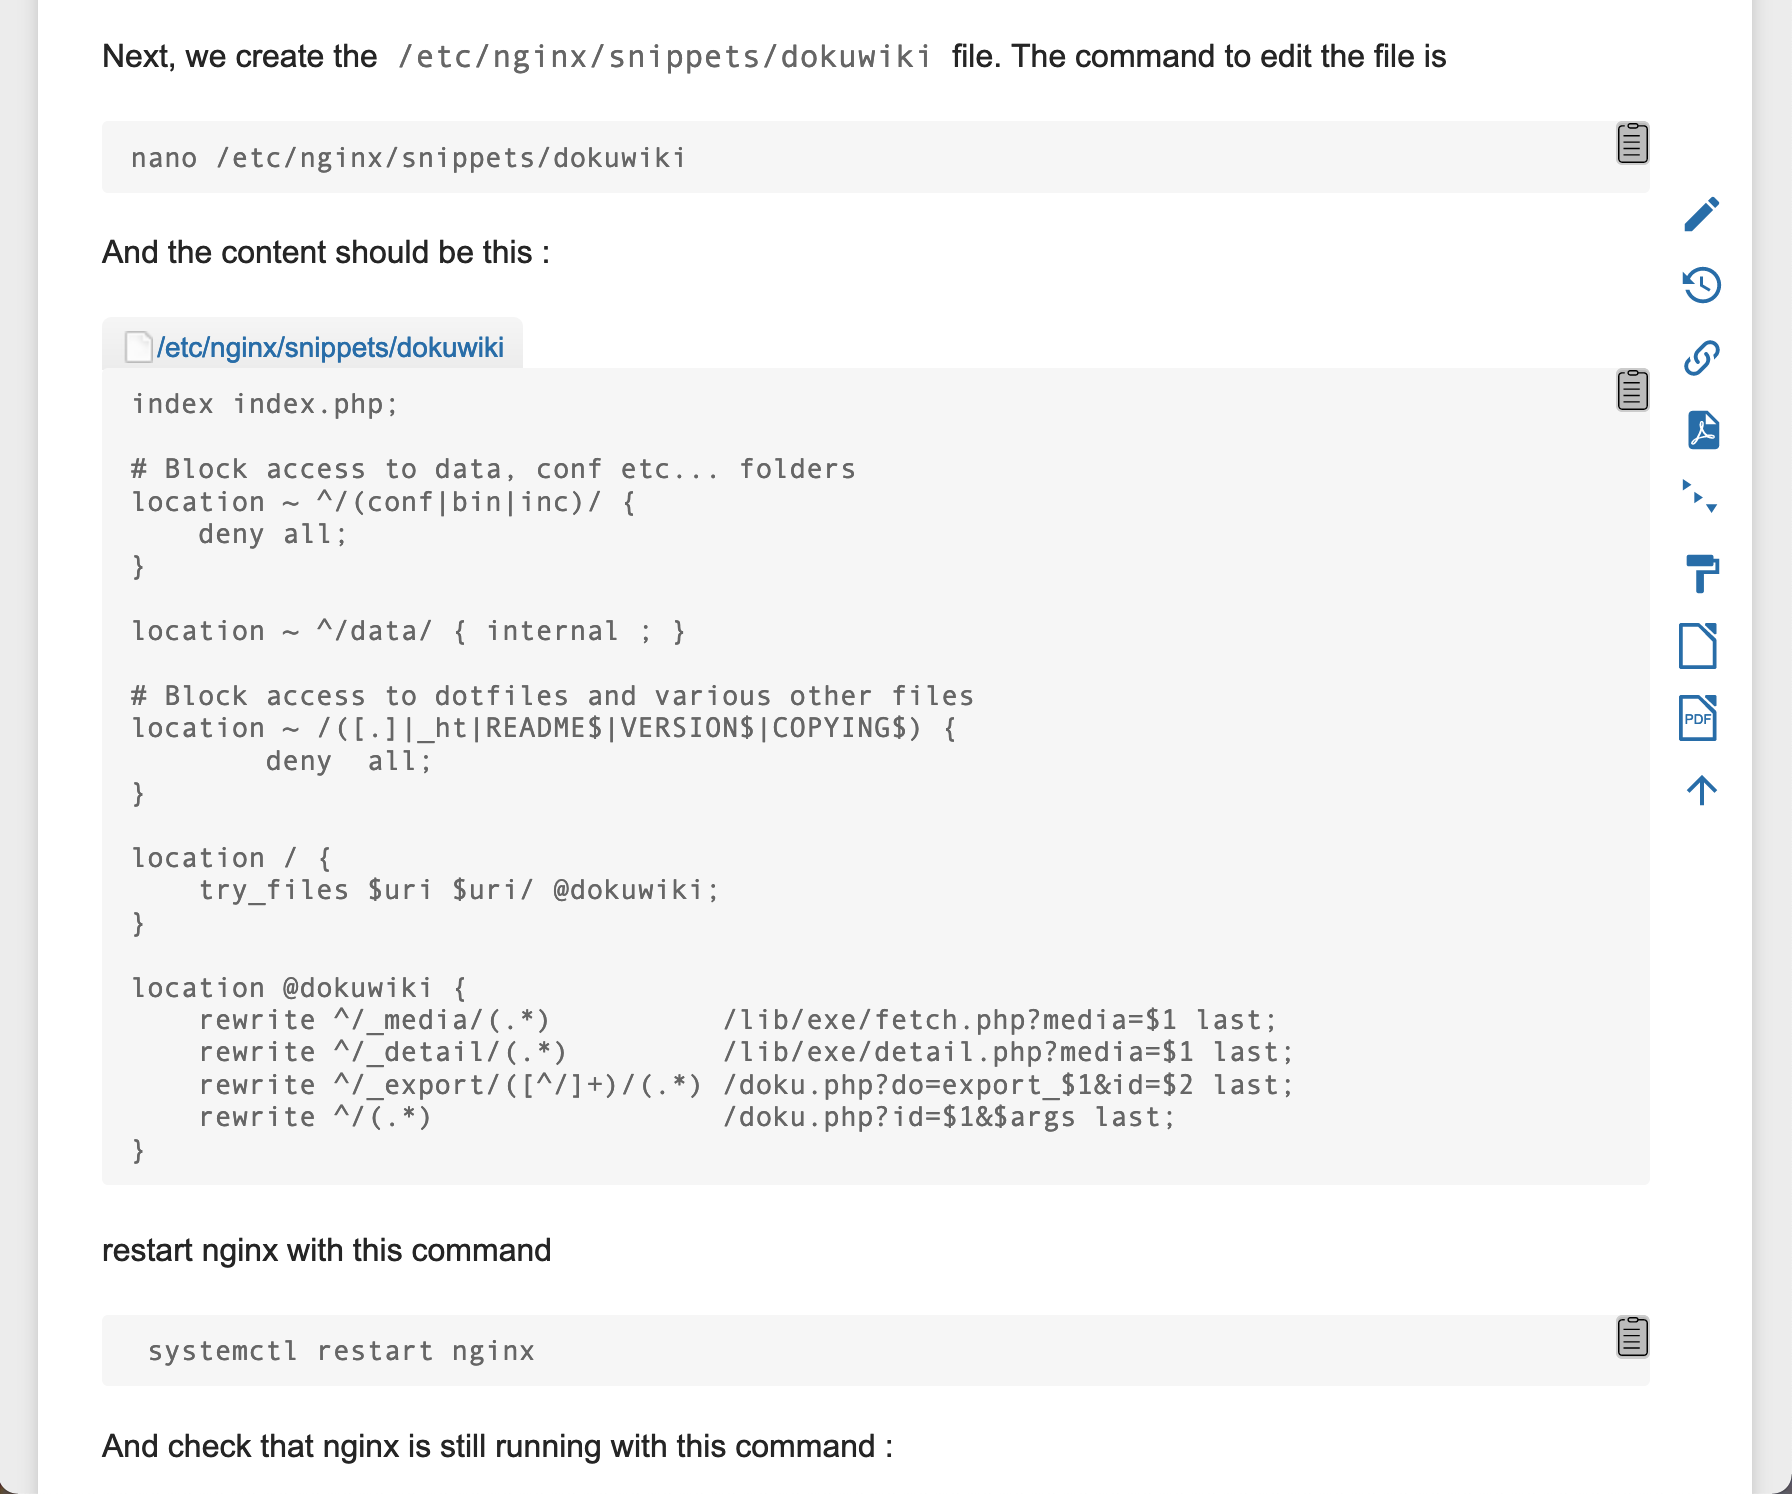Show backlinks using the chain icon

click(x=1701, y=358)
